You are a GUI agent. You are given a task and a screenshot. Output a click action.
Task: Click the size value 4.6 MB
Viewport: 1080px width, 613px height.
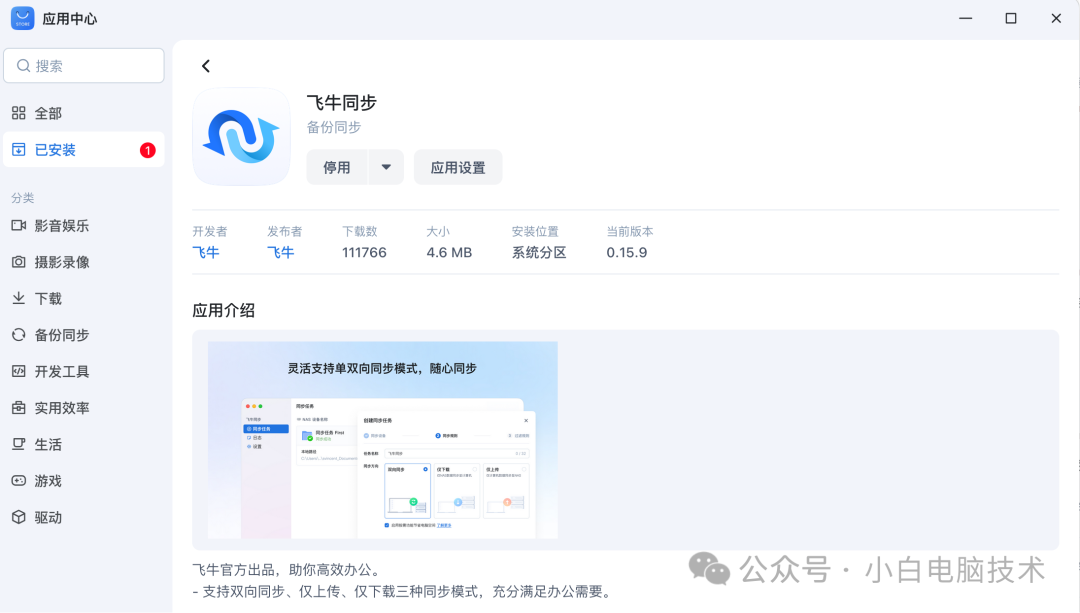[449, 253]
